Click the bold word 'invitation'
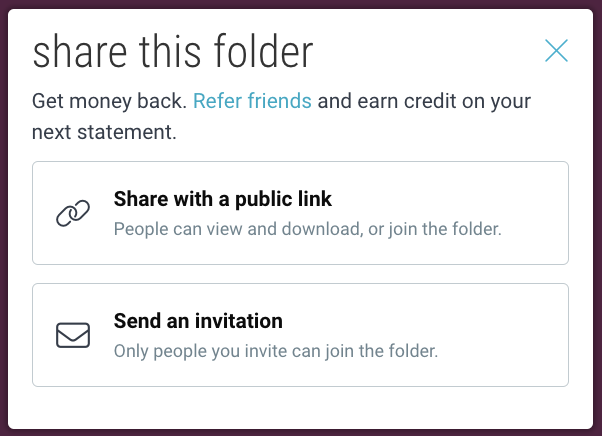602x436 pixels. pyautogui.click(x=239, y=321)
